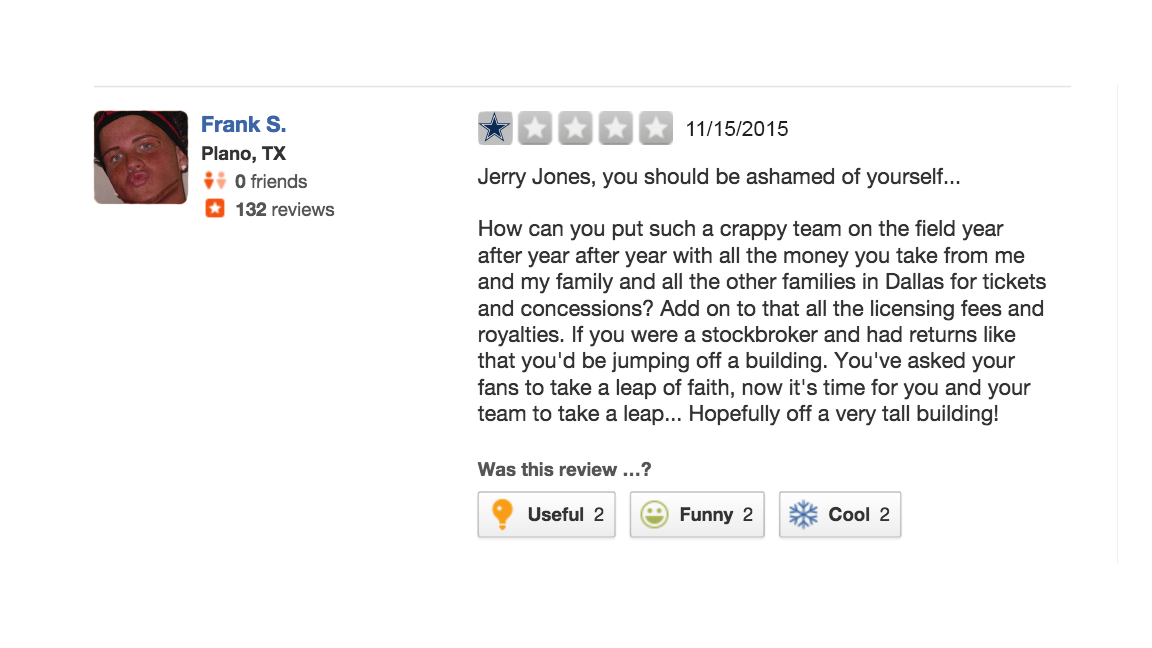Click the fifth gray rating star
This screenshot has height=648, width=1152.
point(655,128)
